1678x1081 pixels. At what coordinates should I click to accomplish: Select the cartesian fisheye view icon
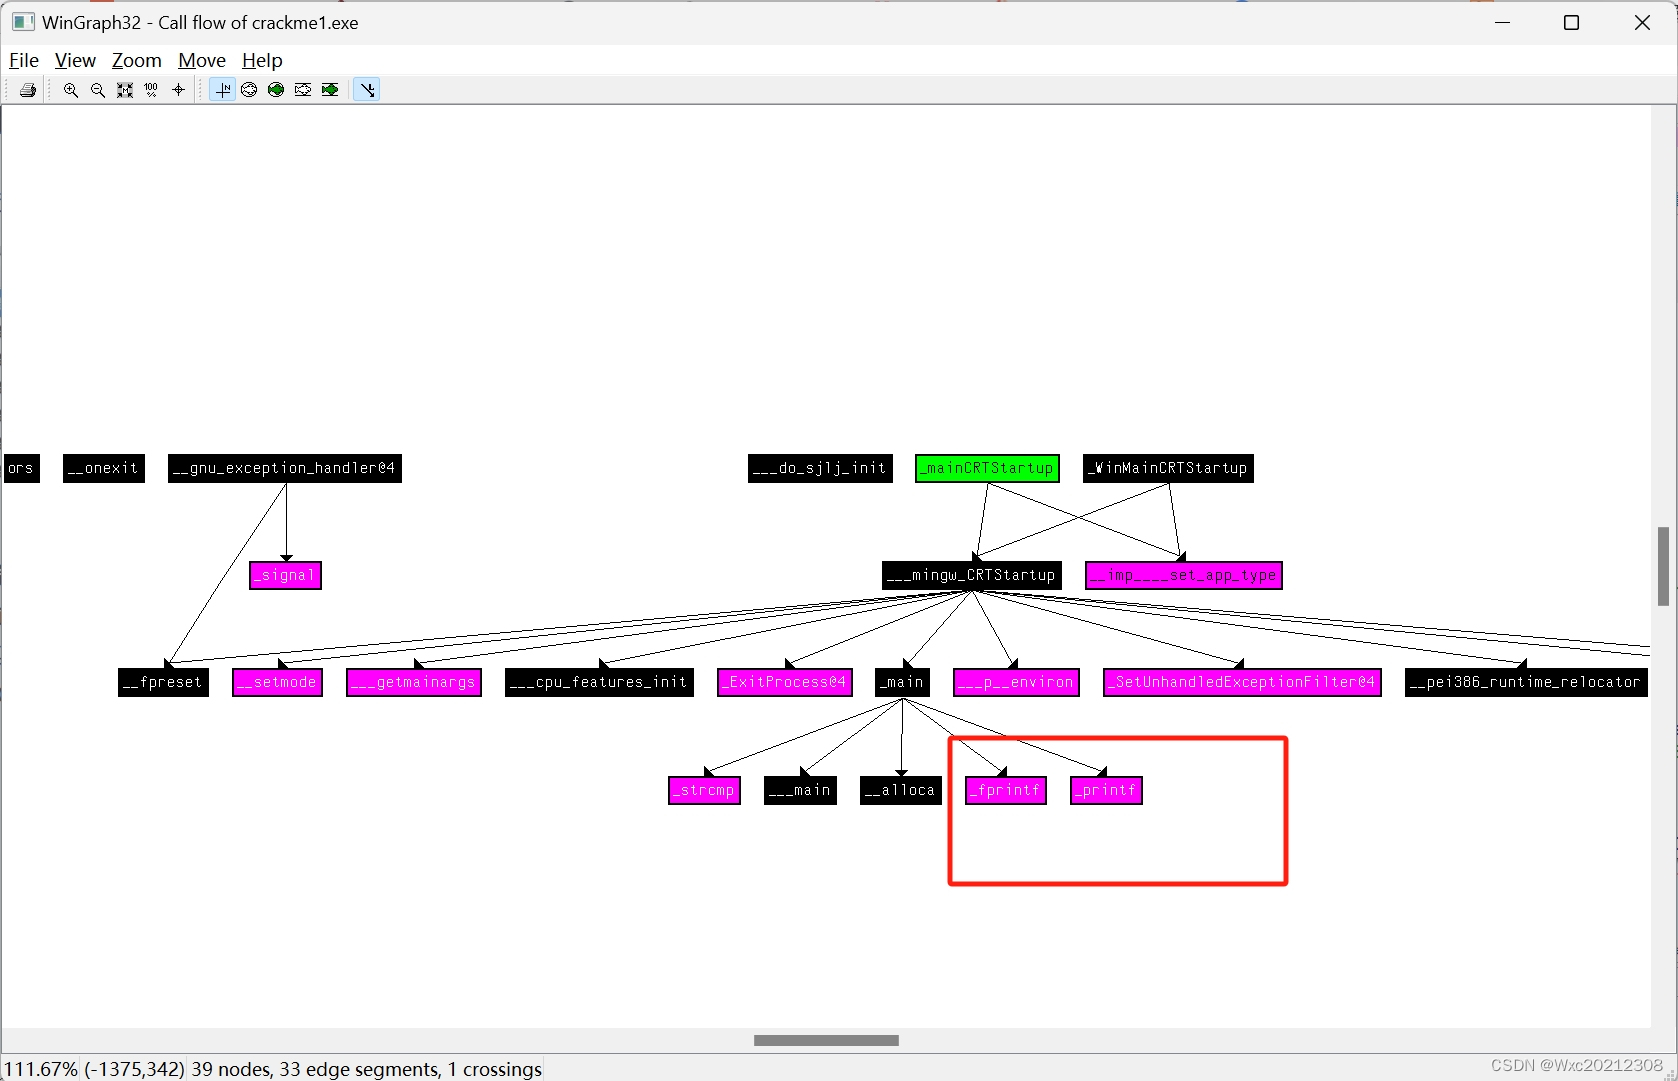(303, 90)
